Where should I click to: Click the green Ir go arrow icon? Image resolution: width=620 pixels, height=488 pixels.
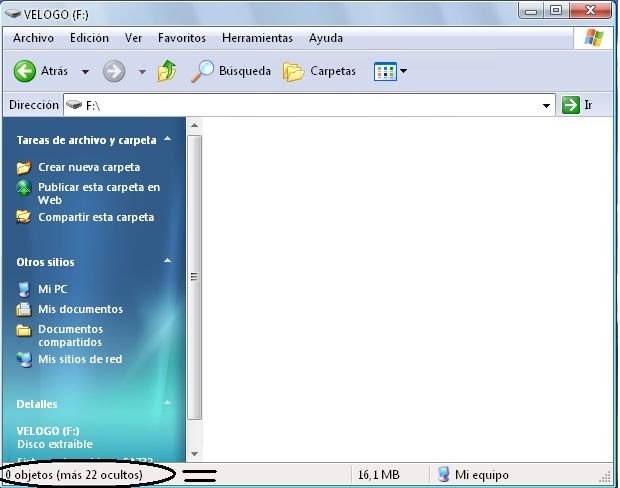point(571,105)
